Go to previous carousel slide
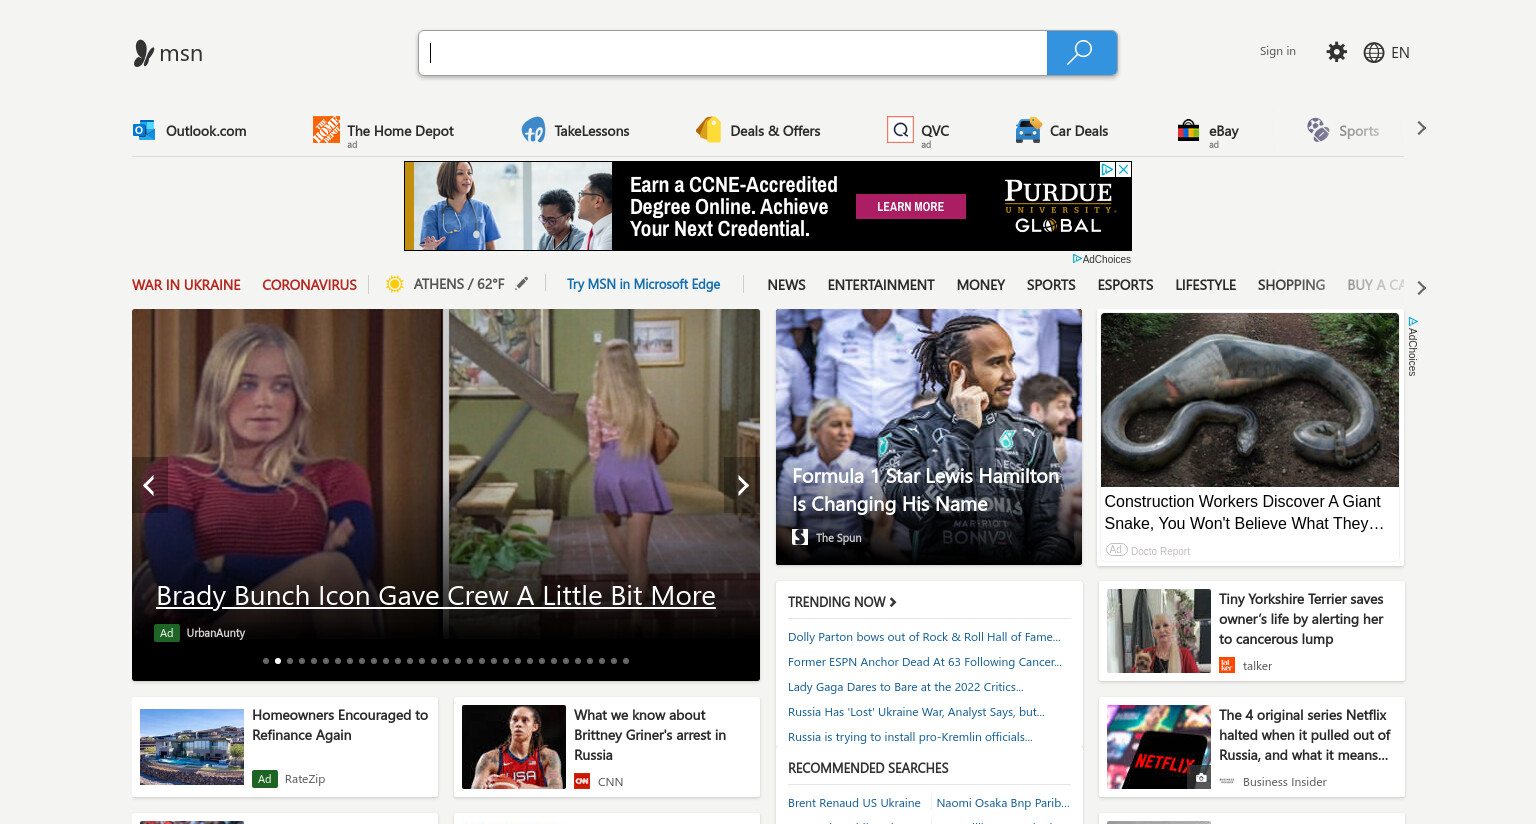 [x=149, y=485]
